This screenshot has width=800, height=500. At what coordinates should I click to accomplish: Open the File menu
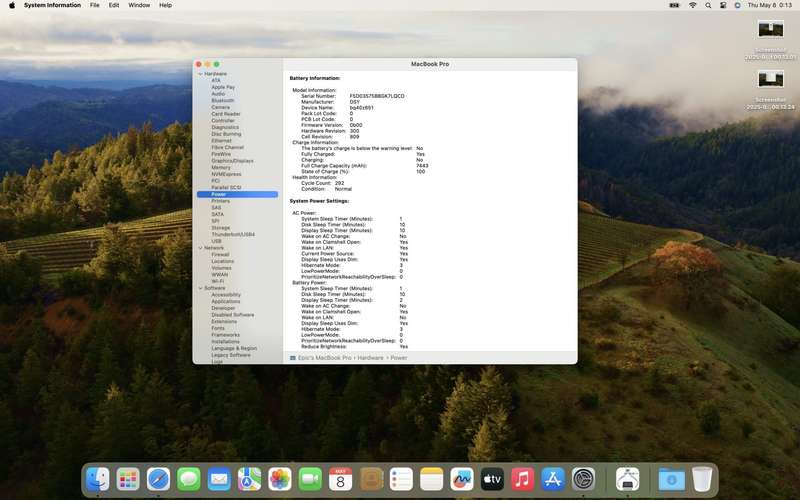95,5
